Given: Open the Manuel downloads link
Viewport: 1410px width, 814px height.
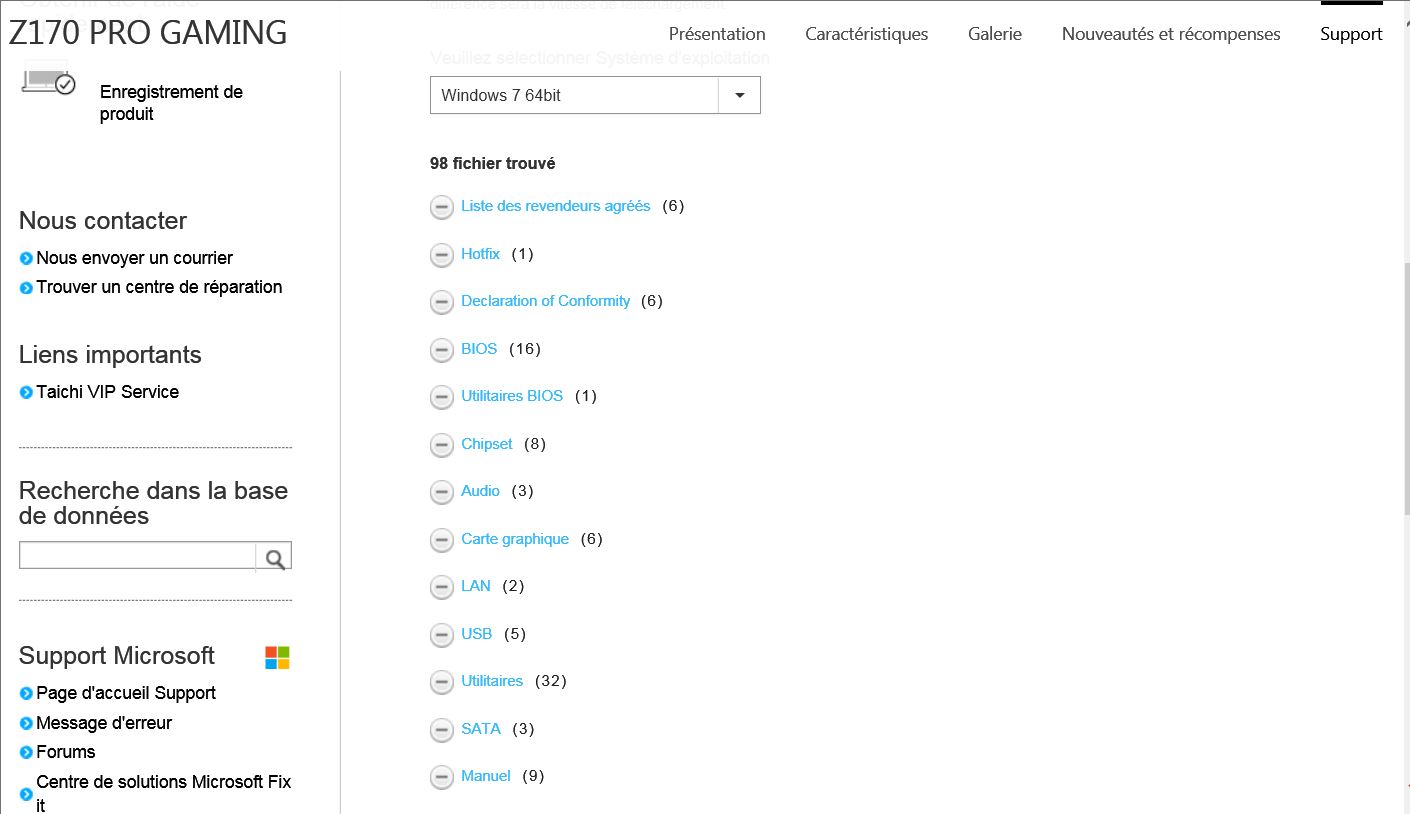Looking at the screenshot, I should point(486,776).
